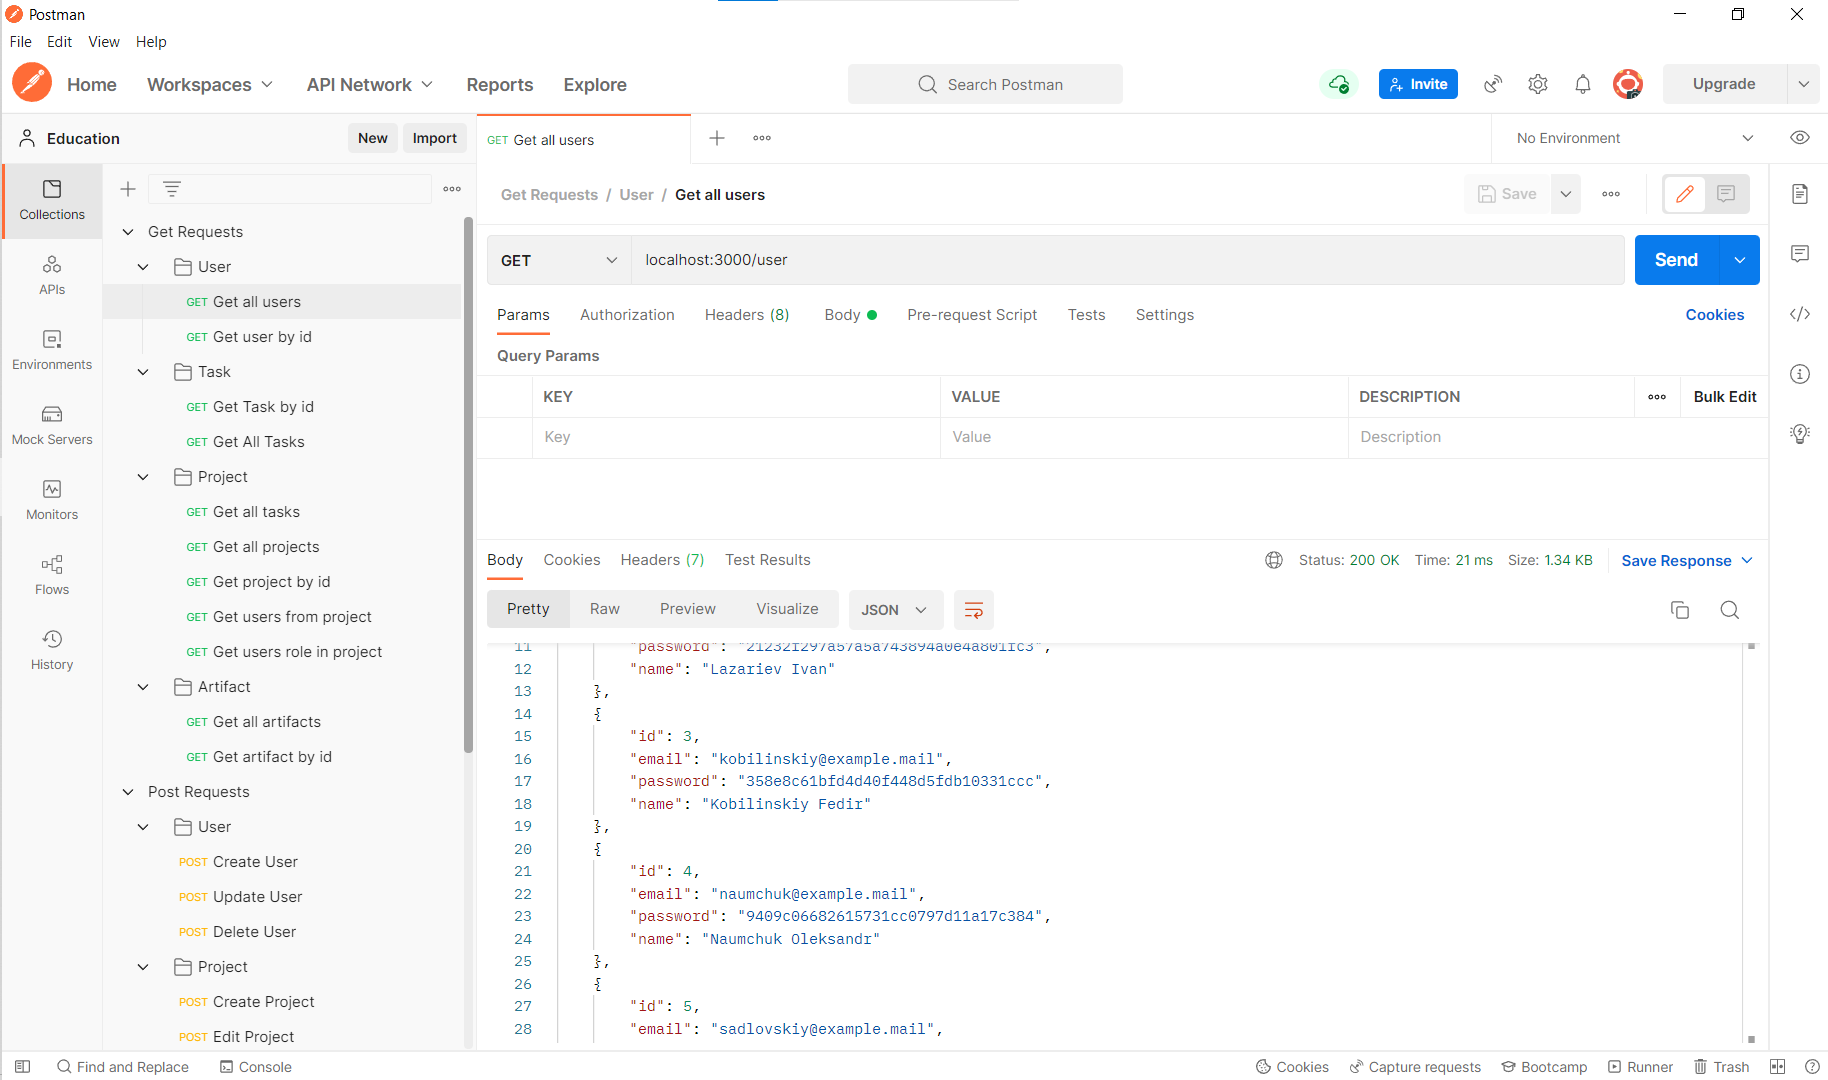The width and height of the screenshot is (1828, 1080).
Task: Click the Cookies link
Action: [x=1714, y=315]
